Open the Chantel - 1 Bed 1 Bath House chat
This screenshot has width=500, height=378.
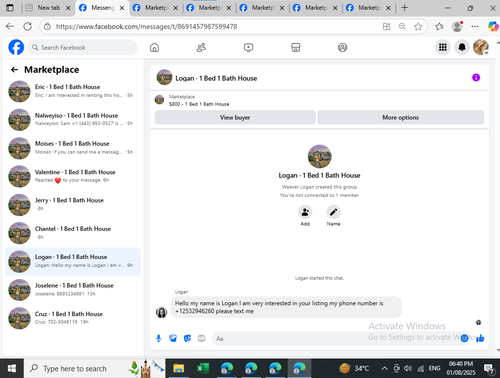(73, 233)
